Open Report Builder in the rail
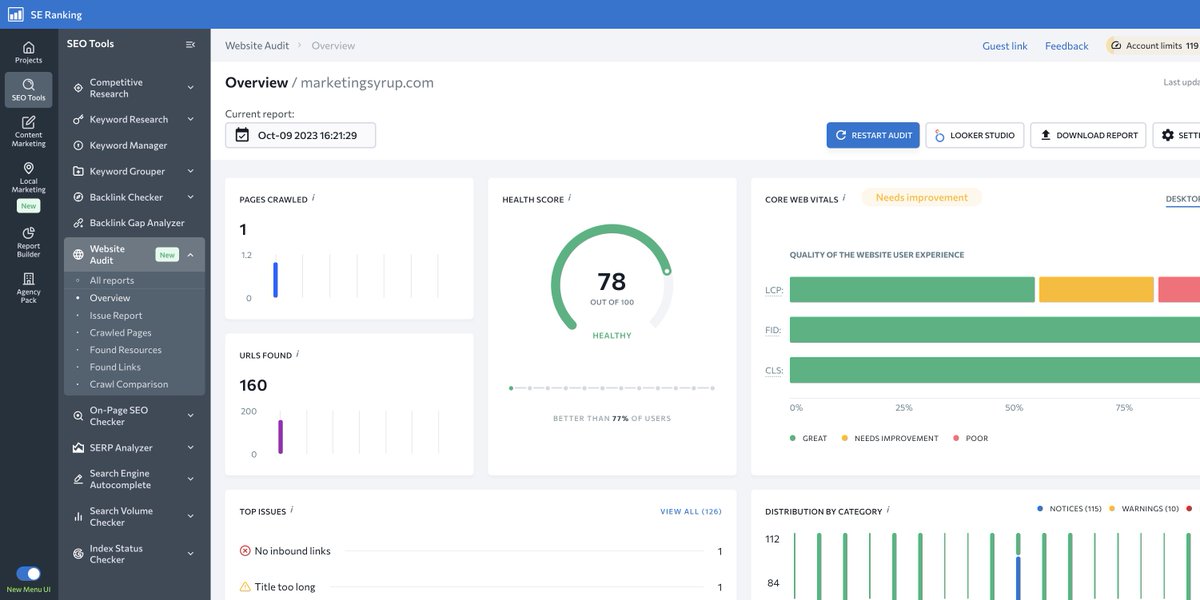This screenshot has height=600, width=1200. [28, 242]
